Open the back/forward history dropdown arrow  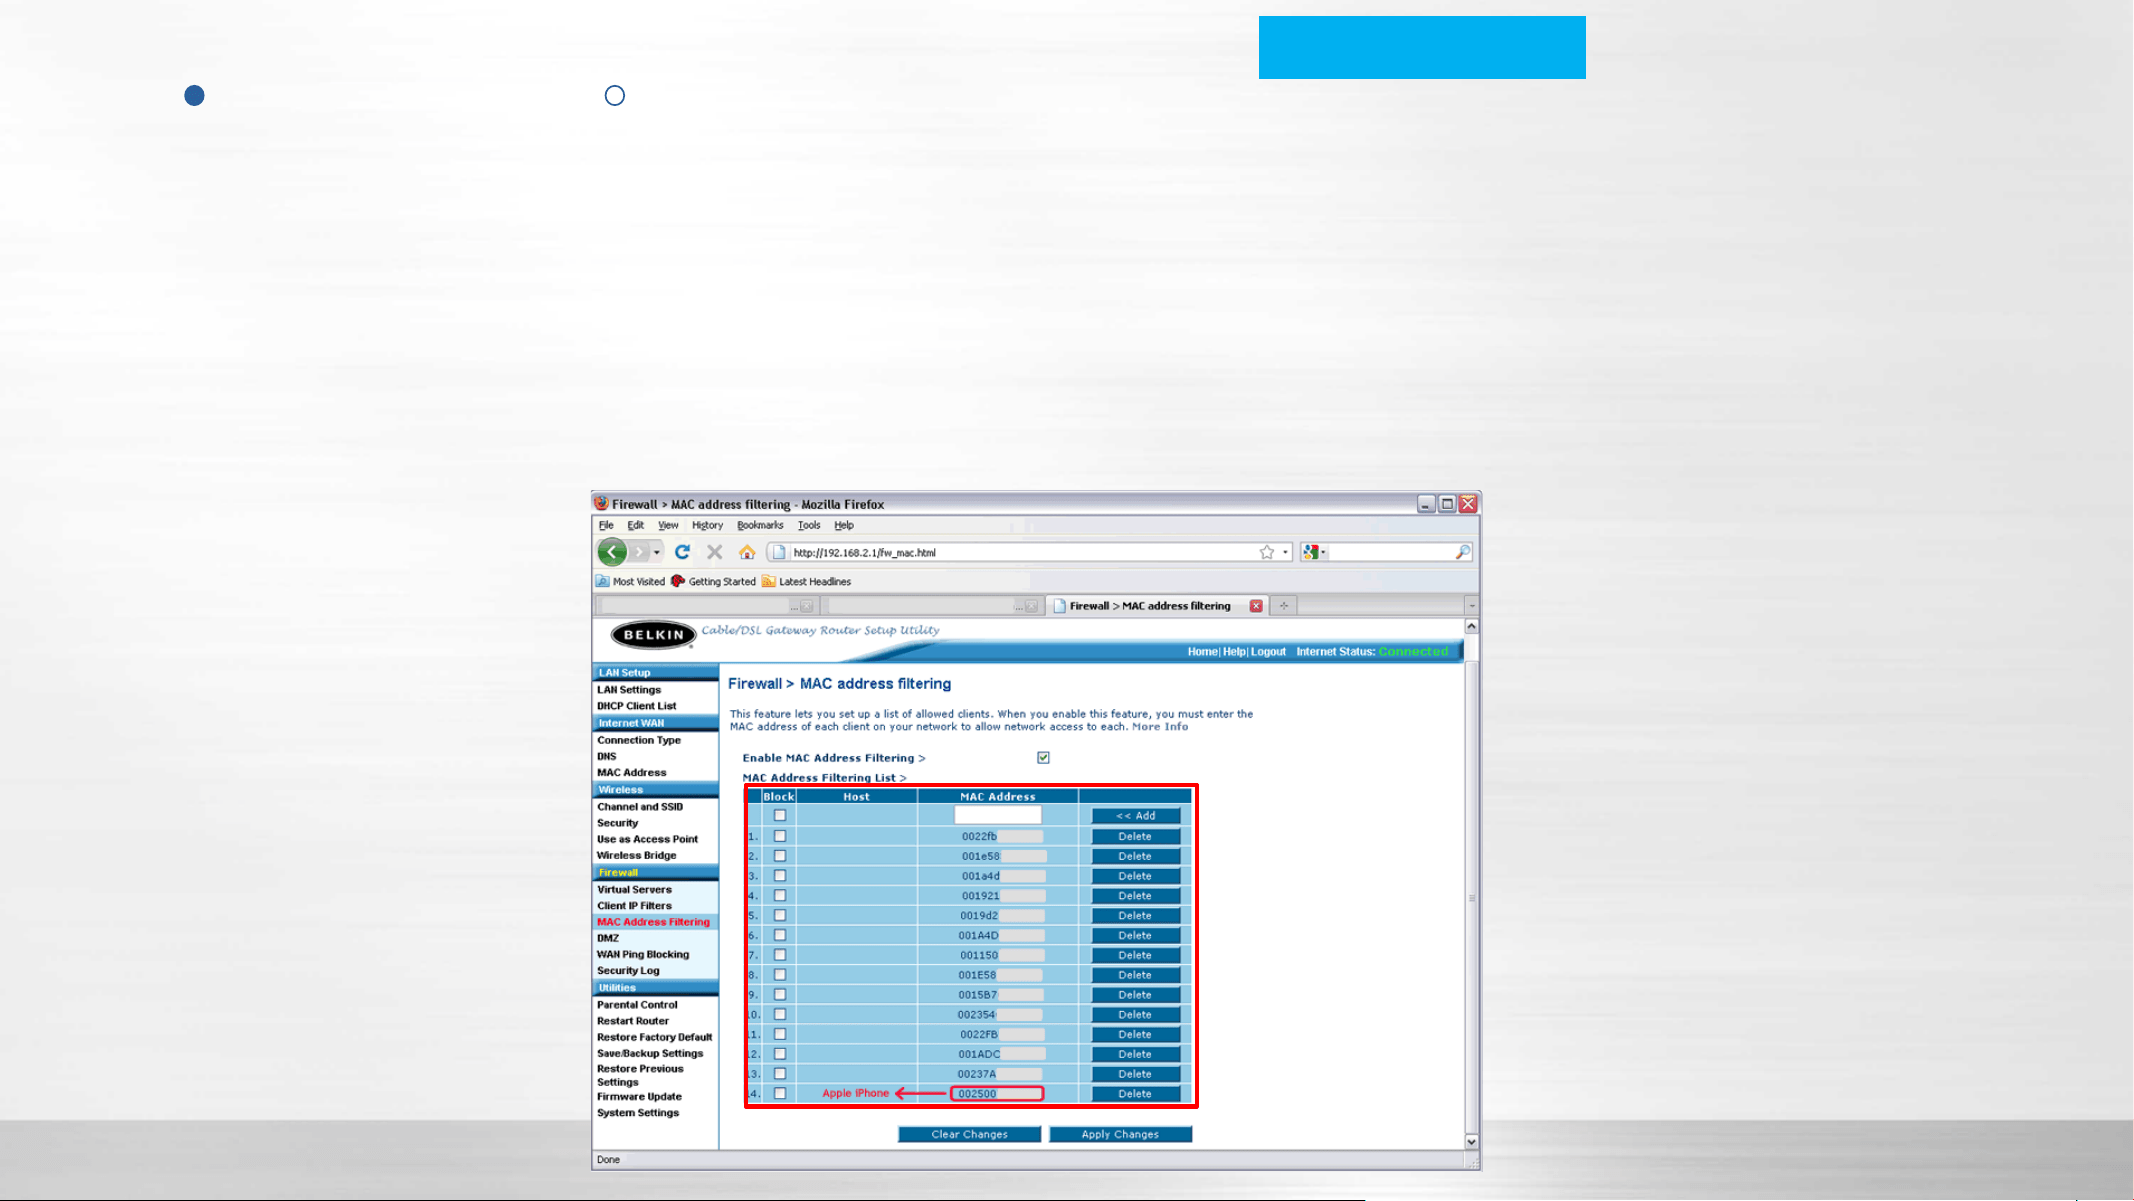tap(657, 552)
